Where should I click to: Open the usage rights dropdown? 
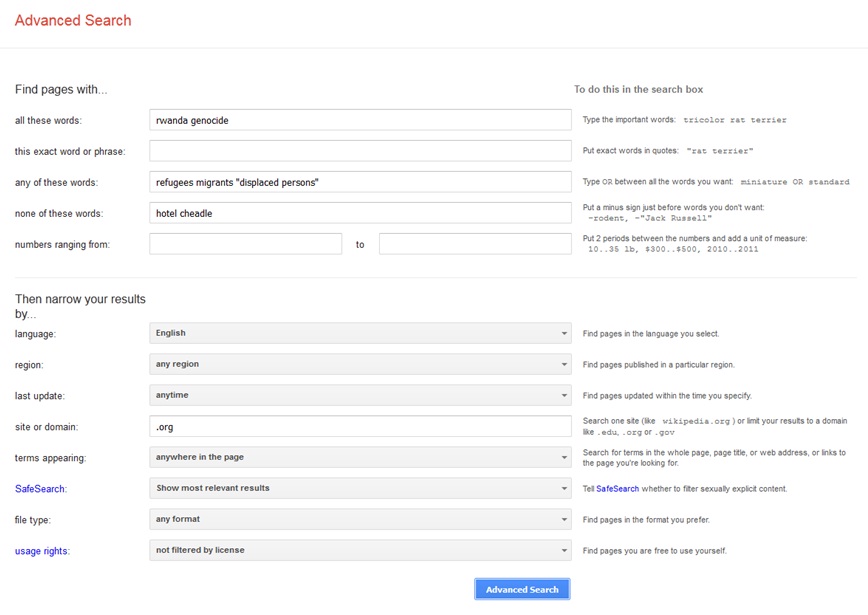pos(360,551)
